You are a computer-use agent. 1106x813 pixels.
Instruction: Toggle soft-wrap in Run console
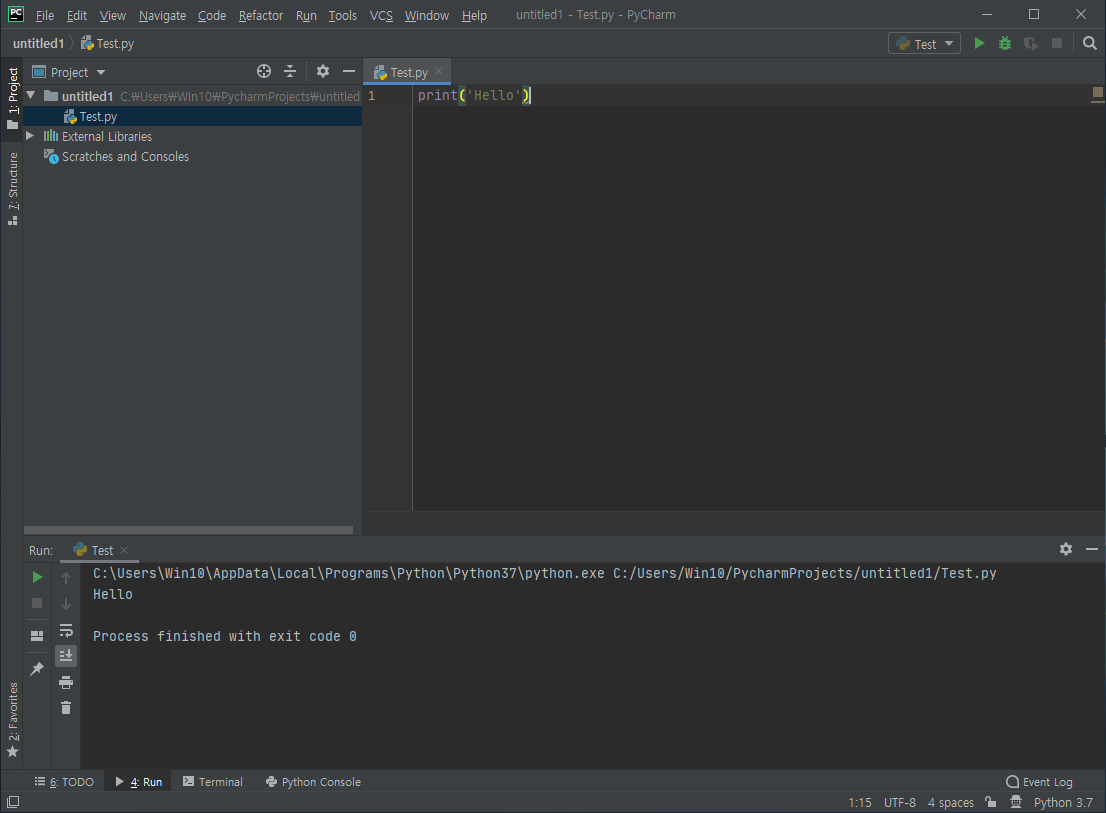tap(66, 630)
